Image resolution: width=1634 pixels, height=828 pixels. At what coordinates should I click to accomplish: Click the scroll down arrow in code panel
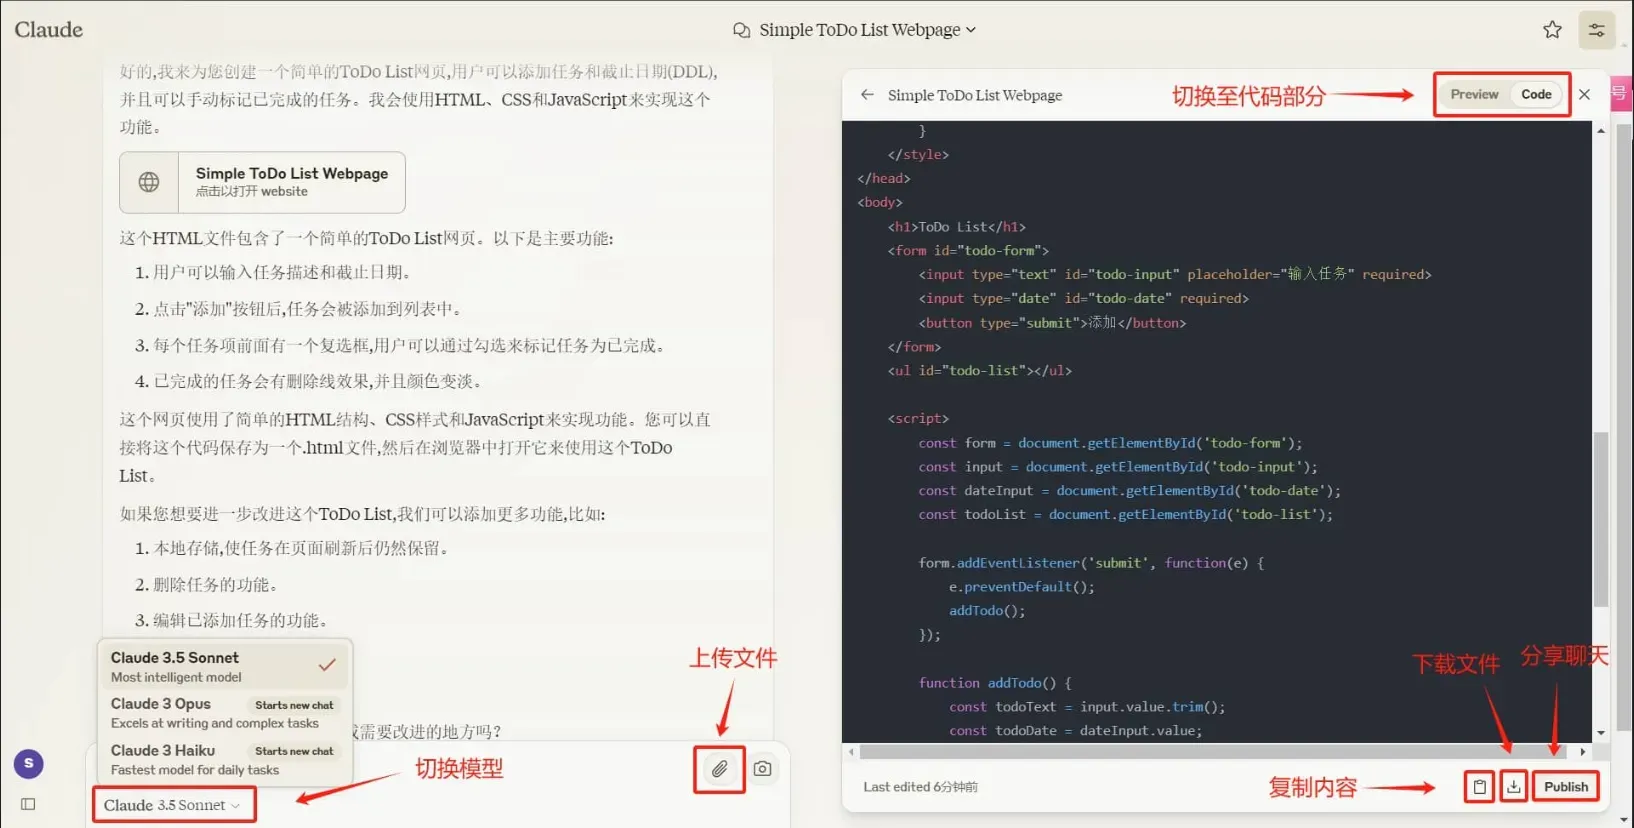(x=1600, y=733)
